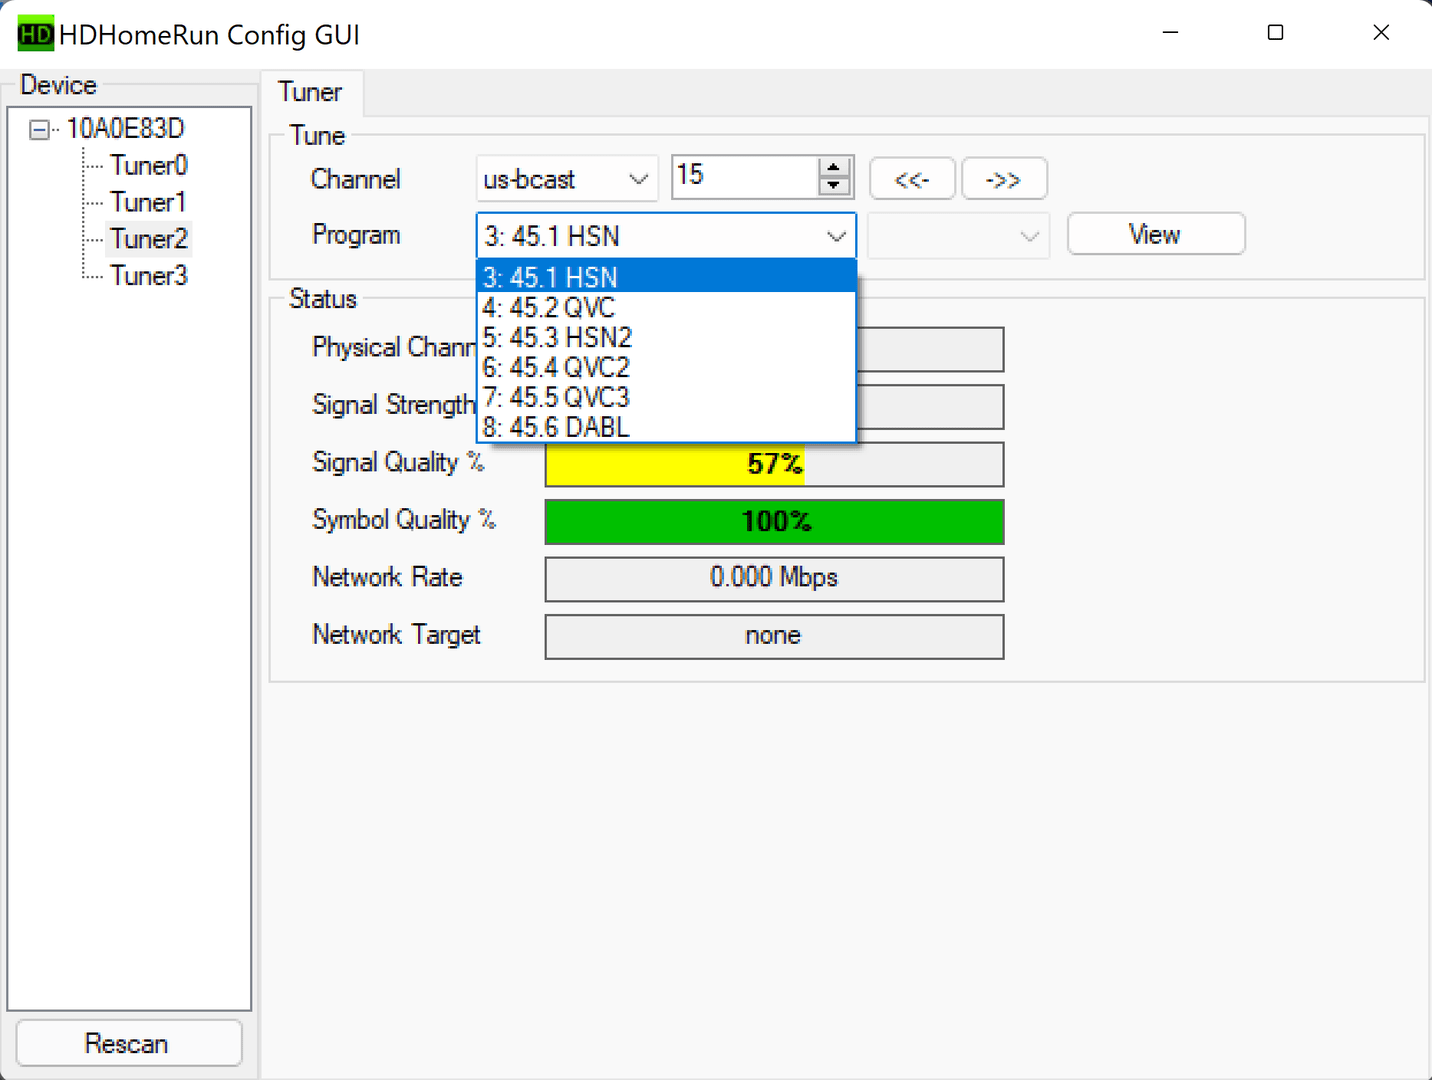Open the disabled dropdown beside Program
1432x1080 pixels.
(958, 236)
